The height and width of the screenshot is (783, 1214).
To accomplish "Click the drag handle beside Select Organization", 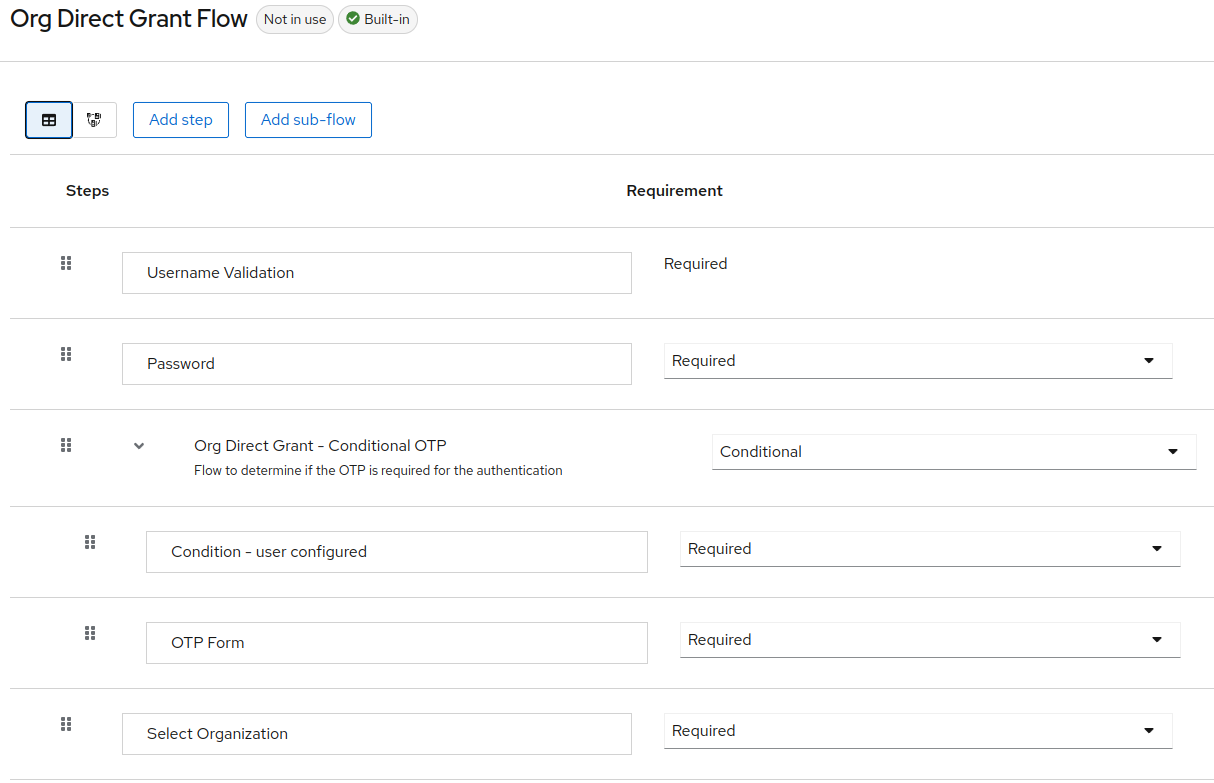I will (x=66, y=723).
